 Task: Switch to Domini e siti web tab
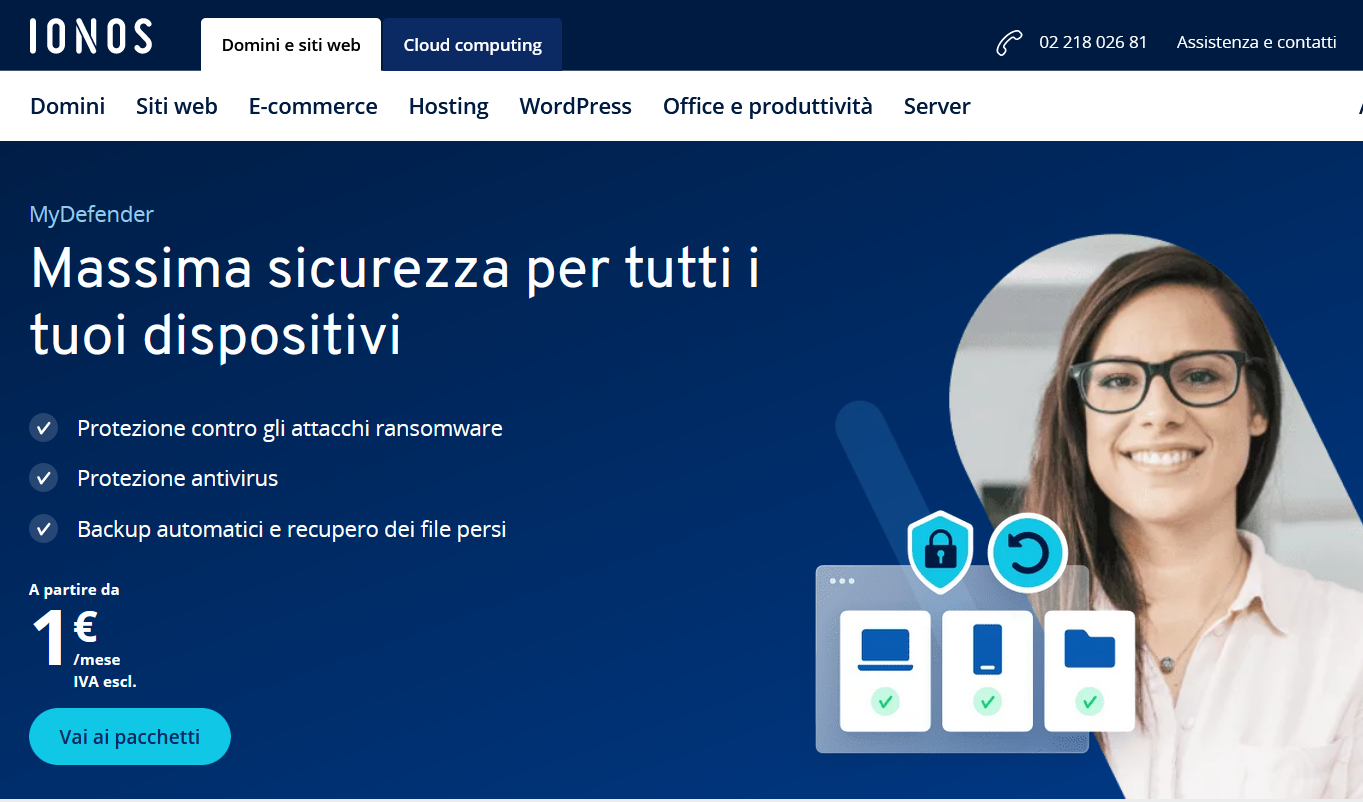pyautogui.click(x=291, y=45)
